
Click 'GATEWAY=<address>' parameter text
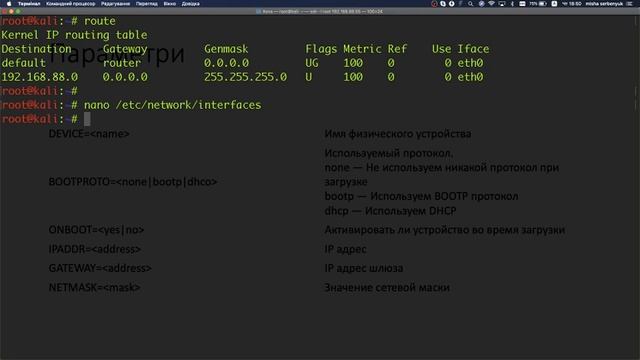[100, 268]
